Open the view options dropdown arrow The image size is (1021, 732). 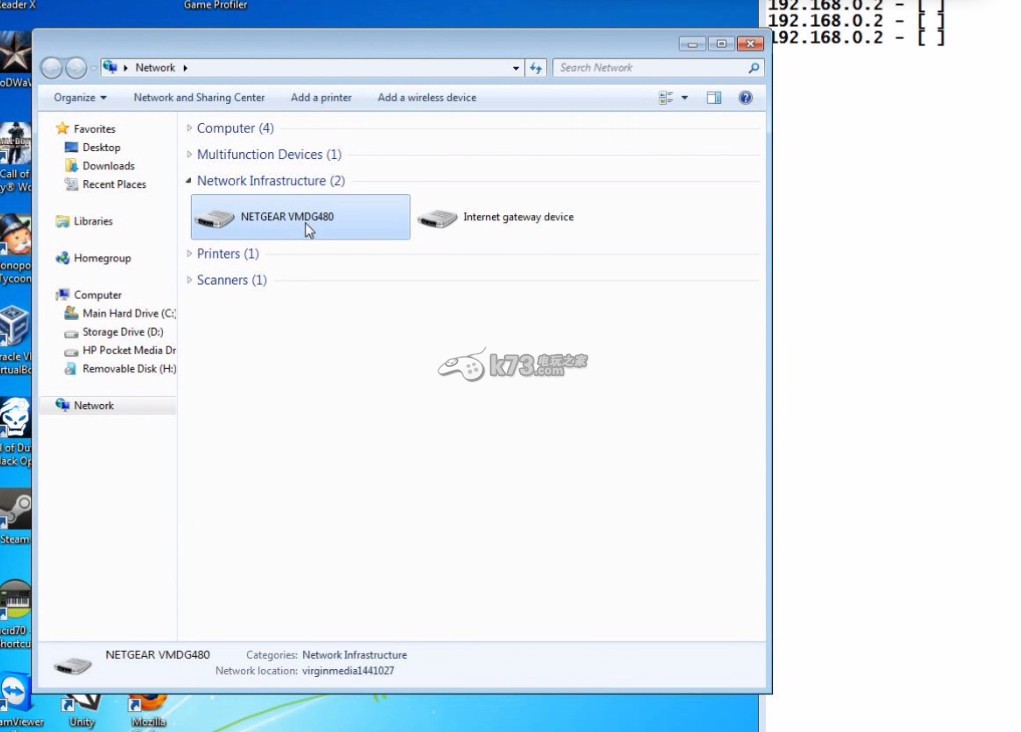point(685,98)
